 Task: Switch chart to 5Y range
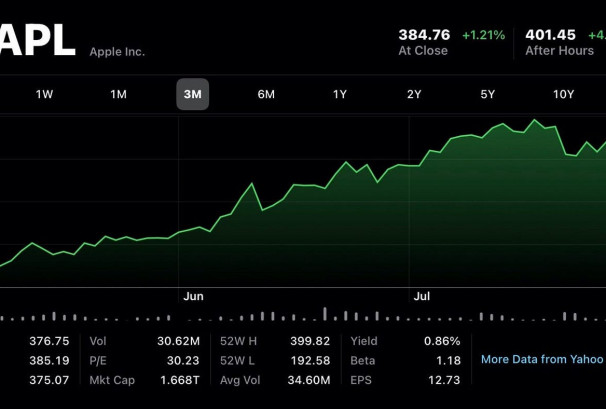[488, 94]
